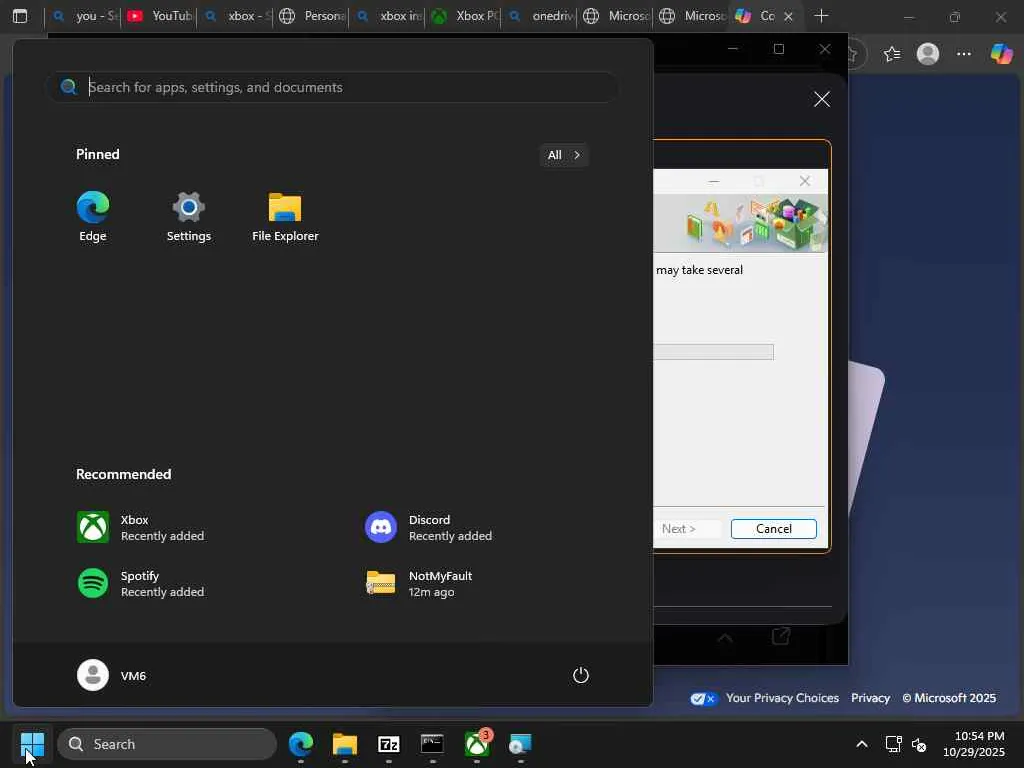Open the terminal window from the taskbar
This screenshot has width=1024, height=768.
[432, 744]
